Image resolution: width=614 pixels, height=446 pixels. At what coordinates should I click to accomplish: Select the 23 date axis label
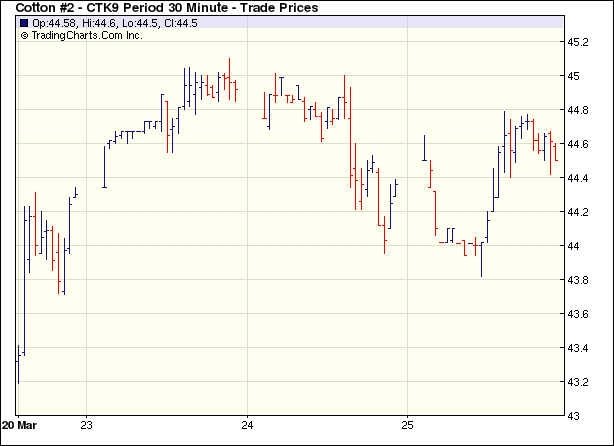coord(87,424)
